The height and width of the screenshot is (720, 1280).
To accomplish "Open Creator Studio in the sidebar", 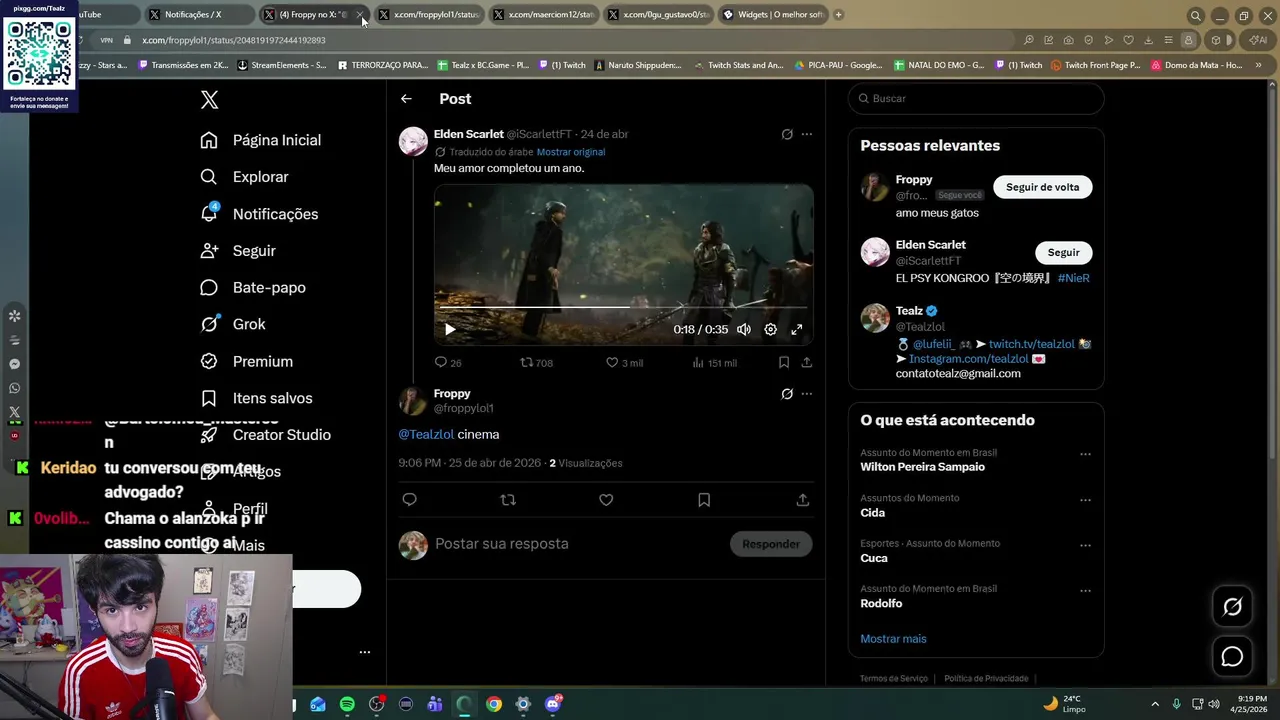I will 265,435.
